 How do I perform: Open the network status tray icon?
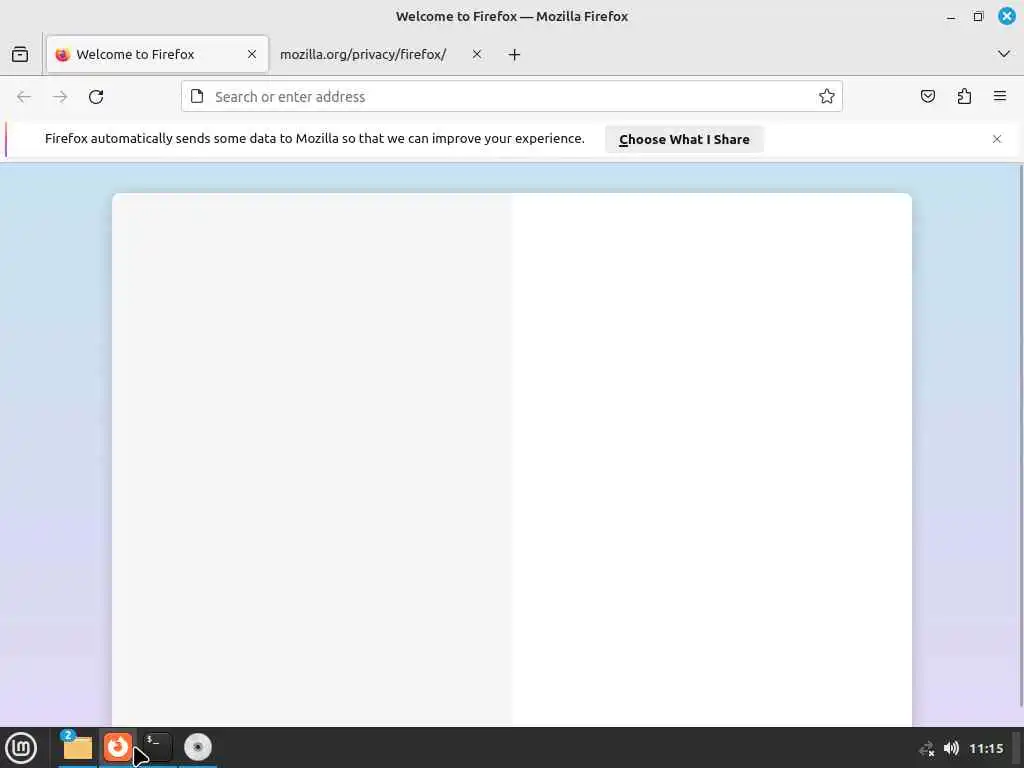(927, 749)
